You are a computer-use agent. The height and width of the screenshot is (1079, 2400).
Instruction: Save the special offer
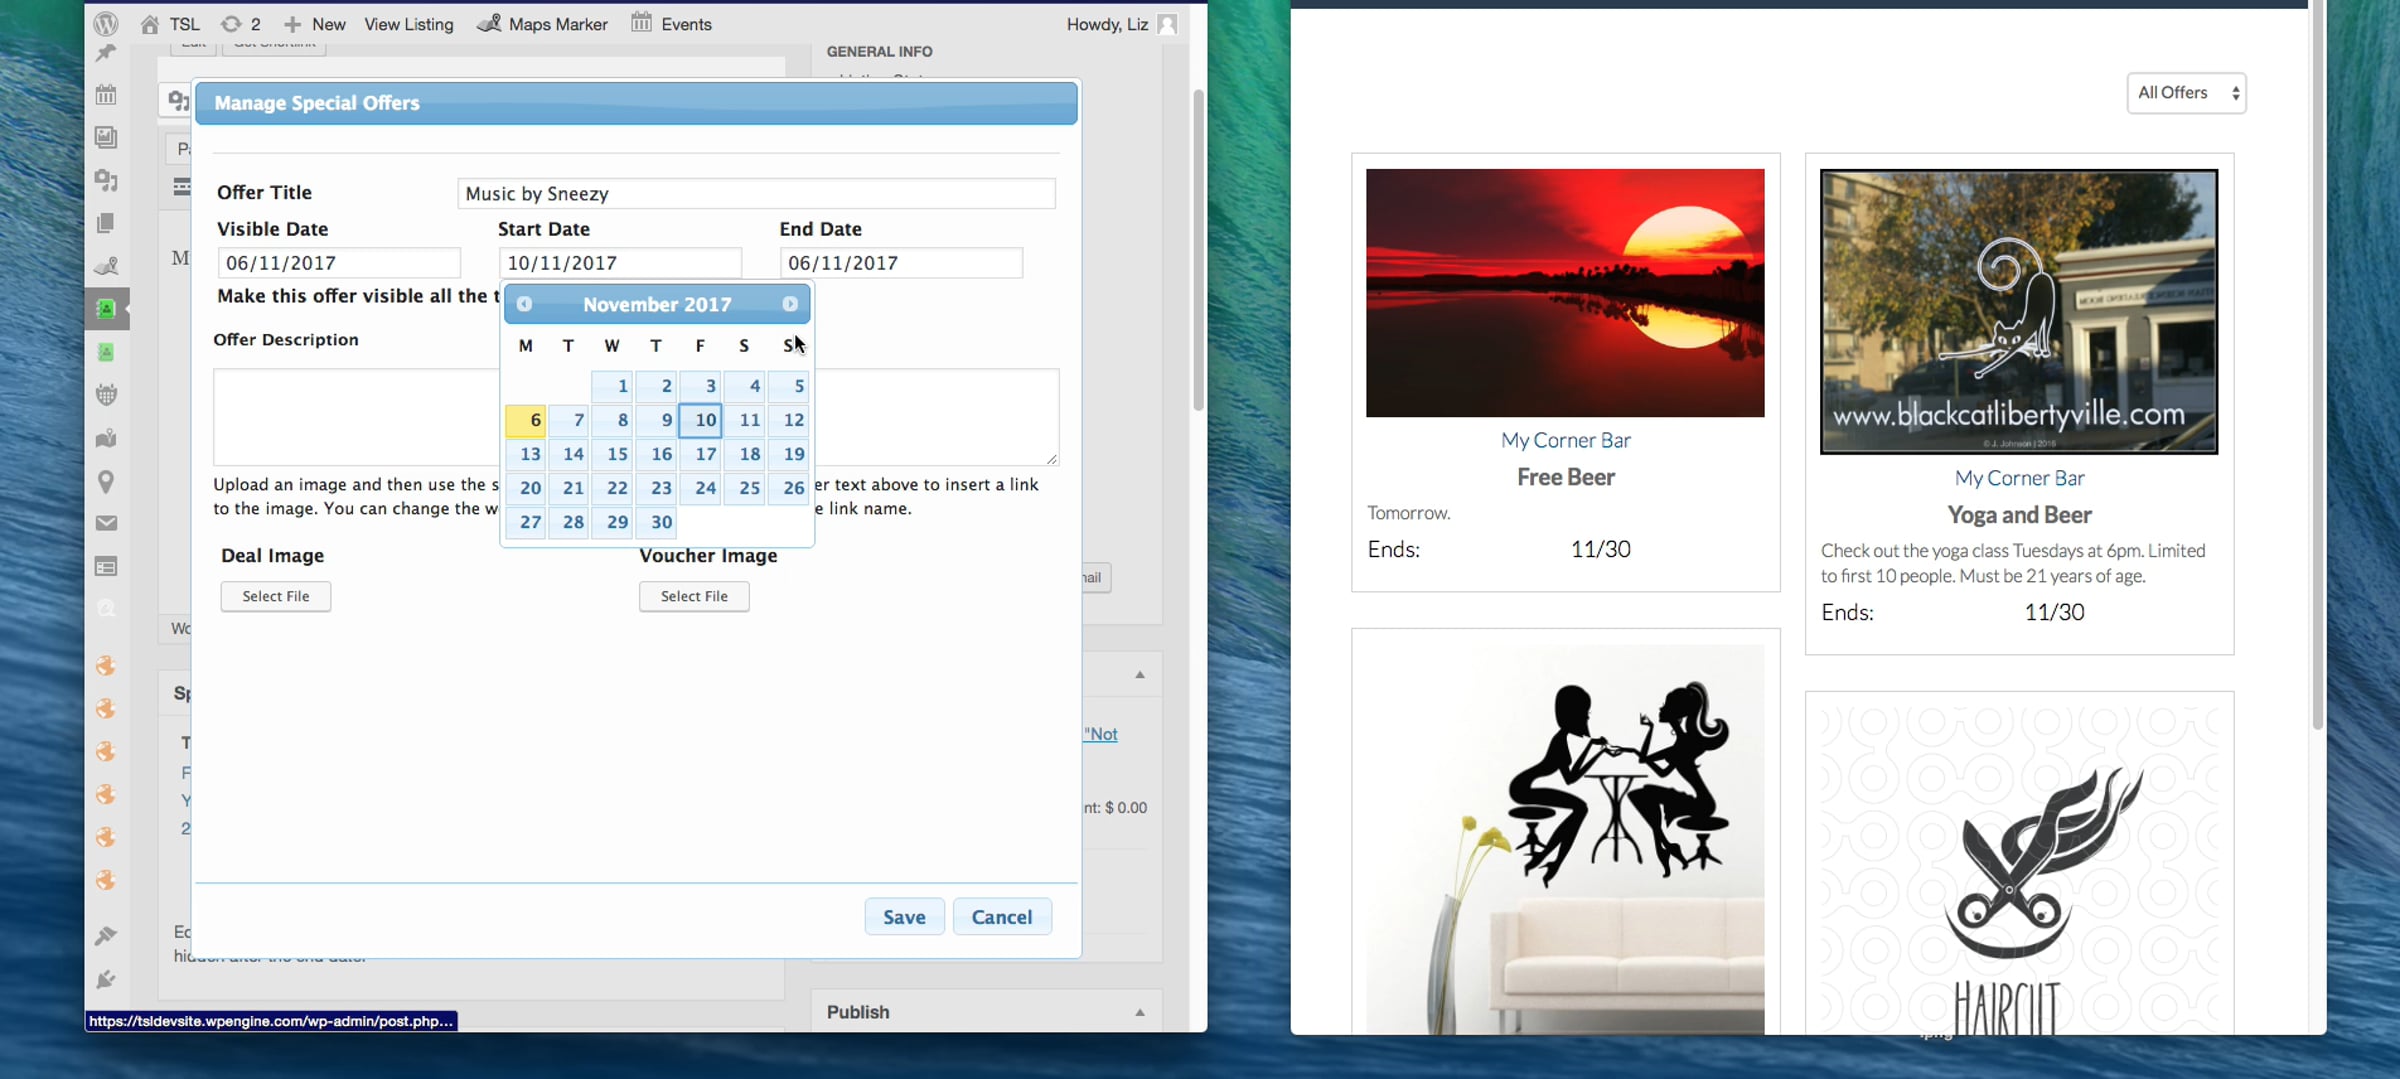click(x=904, y=917)
